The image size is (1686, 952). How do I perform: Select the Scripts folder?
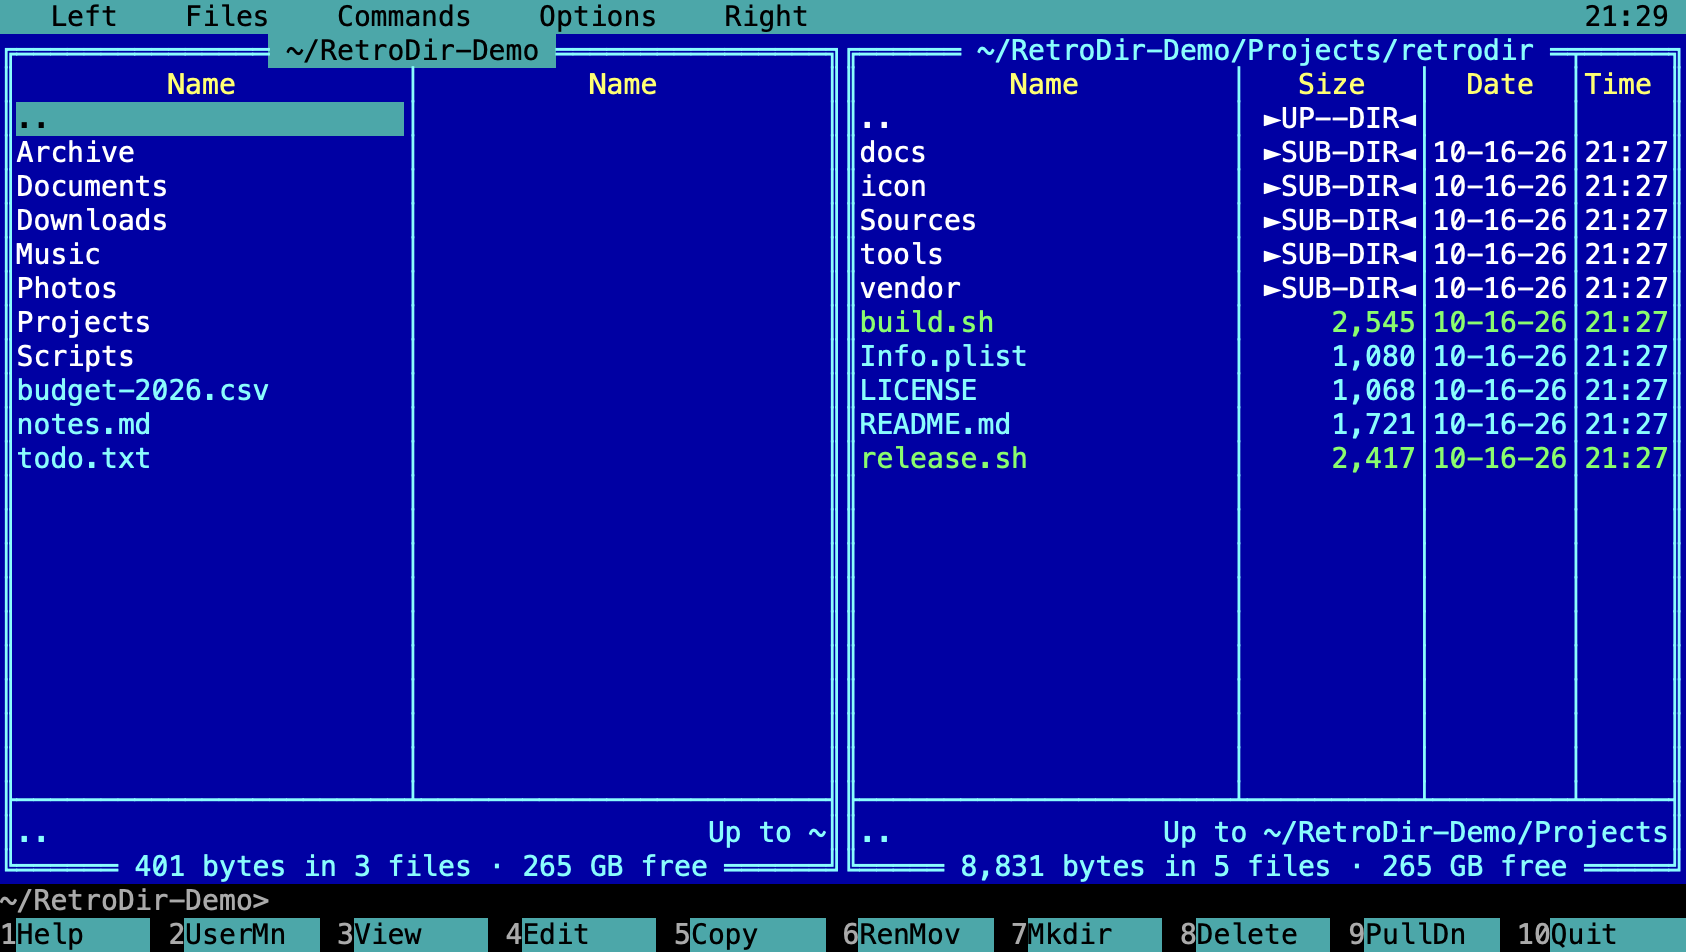pyautogui.click(x=210, y=357)
